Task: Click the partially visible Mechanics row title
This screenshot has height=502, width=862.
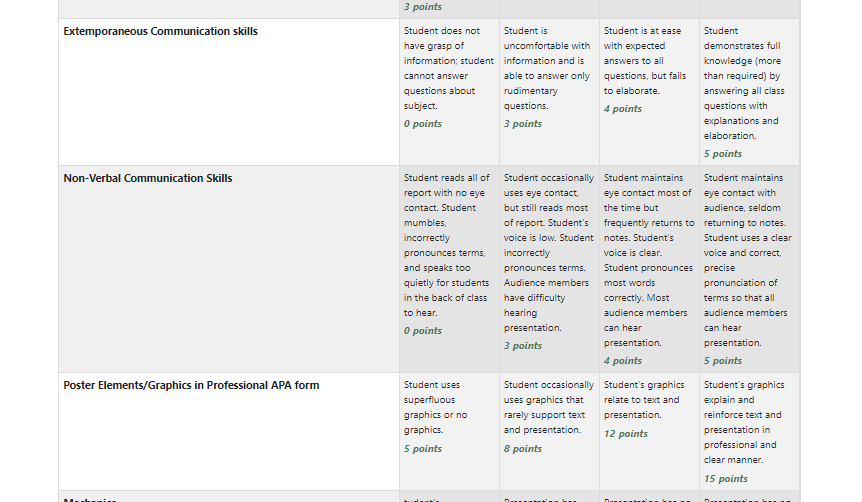Action: (90, 499)
